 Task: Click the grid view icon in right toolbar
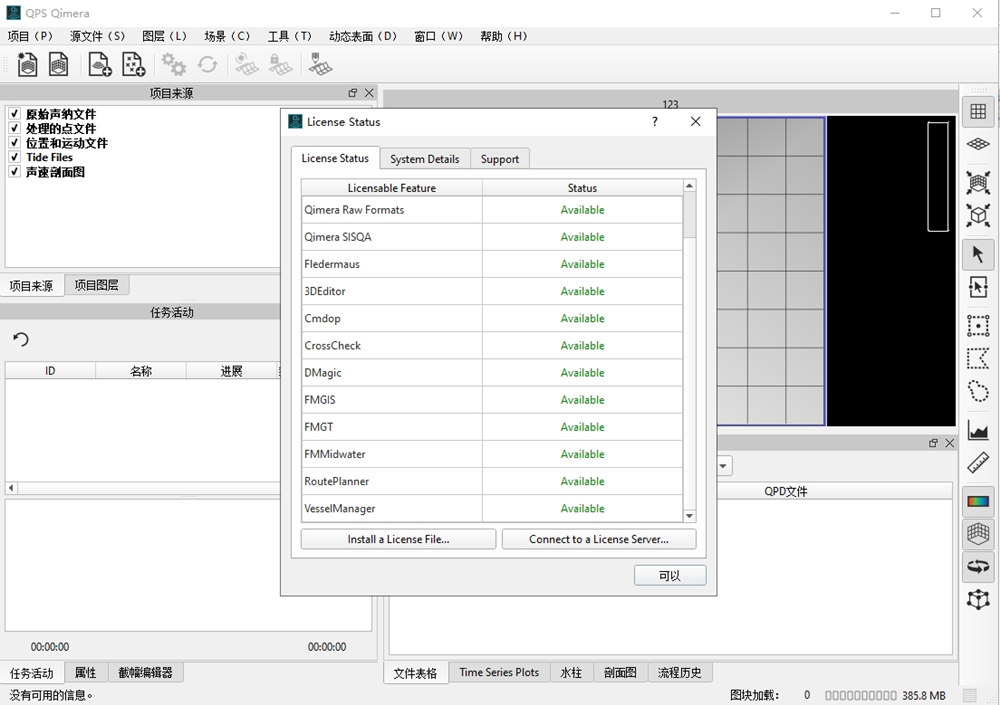[978, 111]
